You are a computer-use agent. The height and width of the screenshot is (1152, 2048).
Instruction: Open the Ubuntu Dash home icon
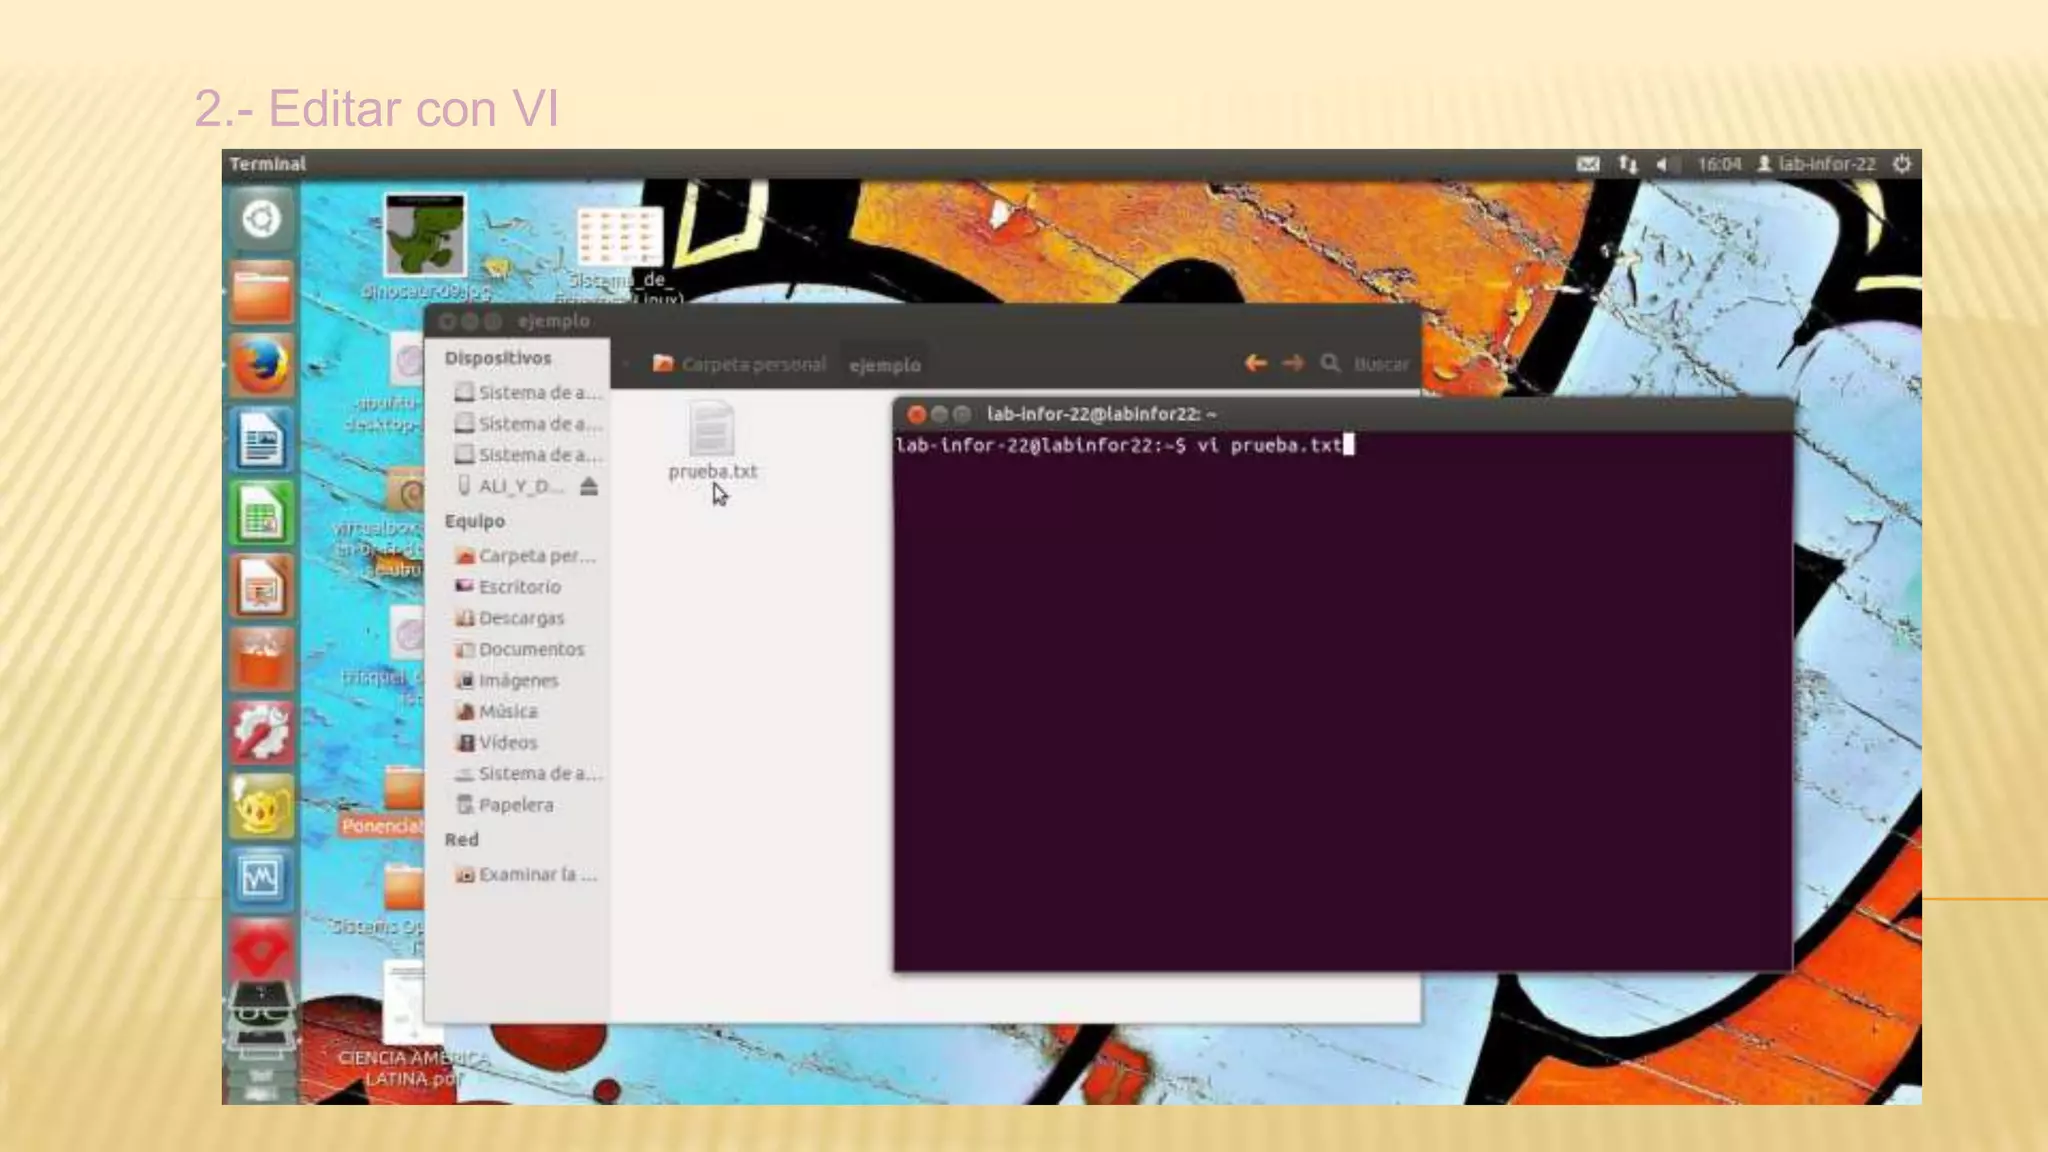point(261,219)
